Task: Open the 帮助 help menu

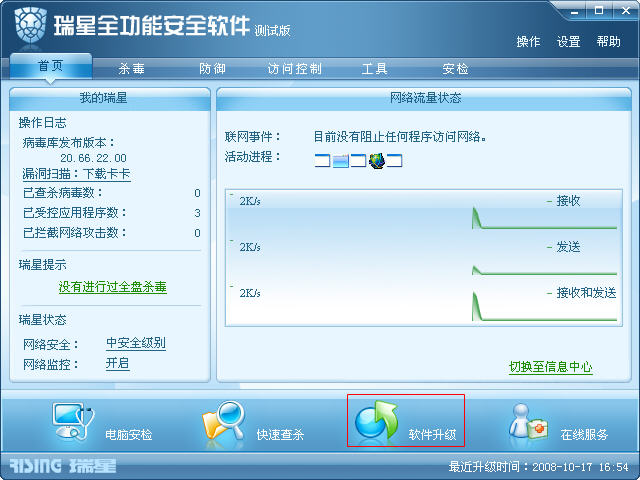Action: point(609,42)
